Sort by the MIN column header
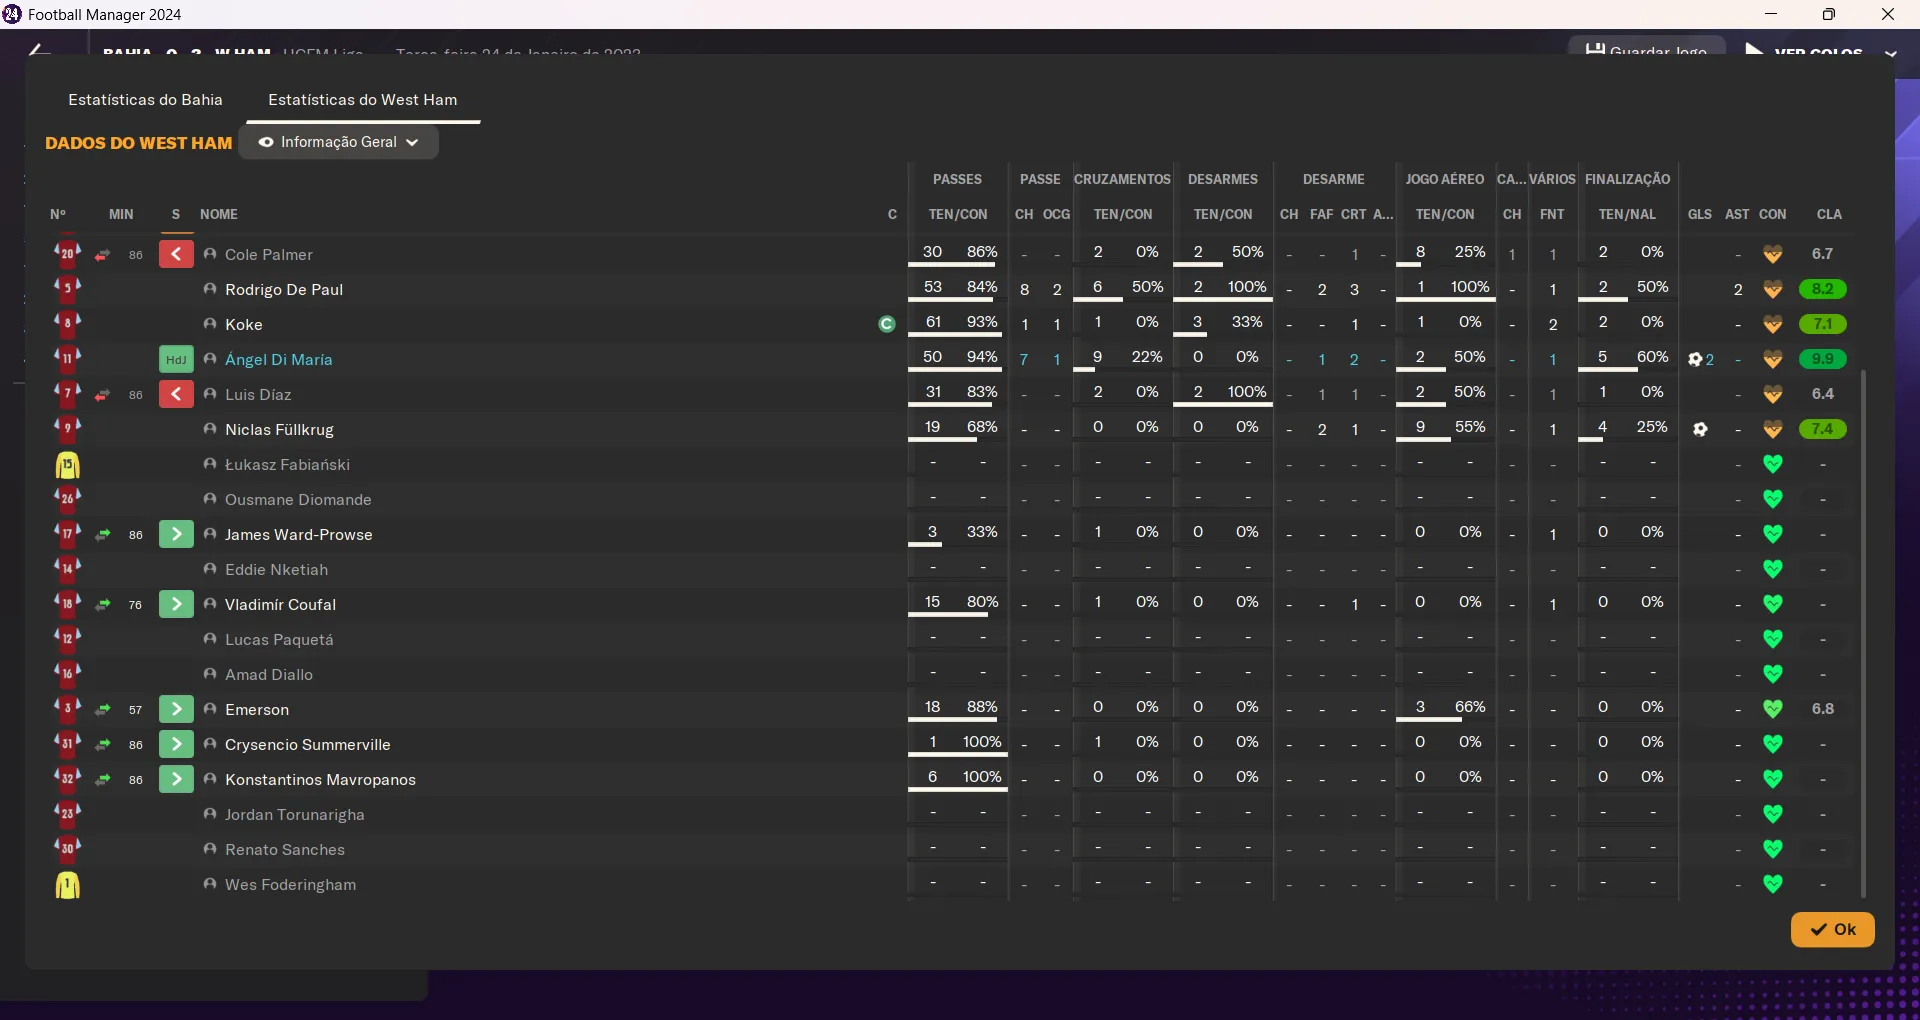This screenshot has height=1020, width=1920. (121, 214)
